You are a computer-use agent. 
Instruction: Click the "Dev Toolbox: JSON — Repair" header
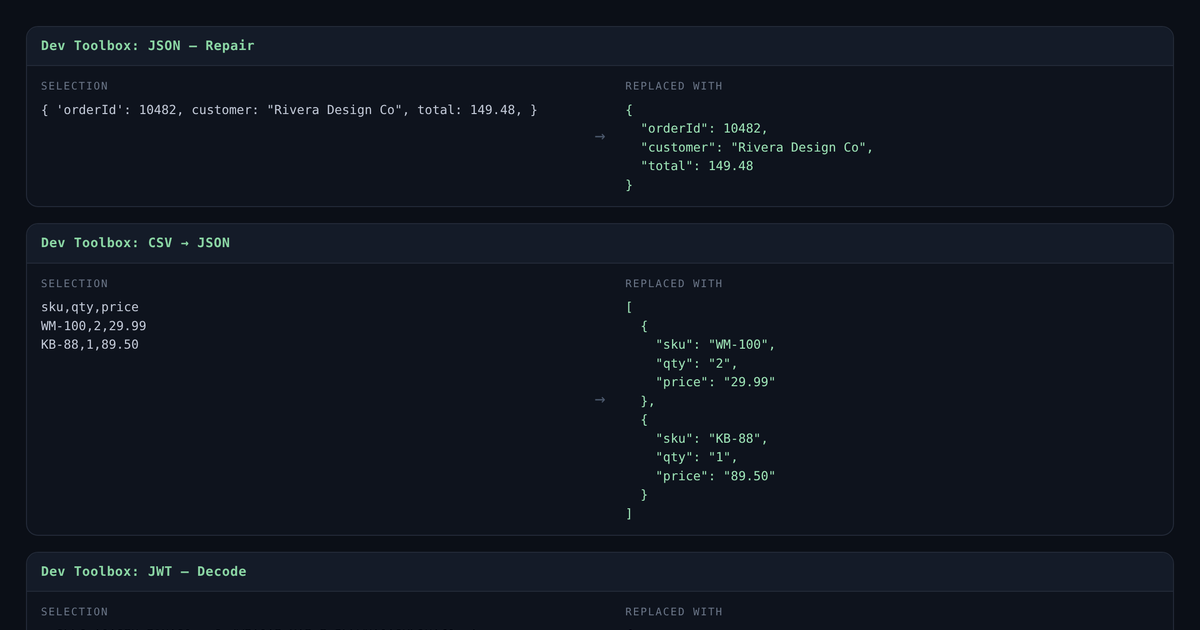[147, 46]
